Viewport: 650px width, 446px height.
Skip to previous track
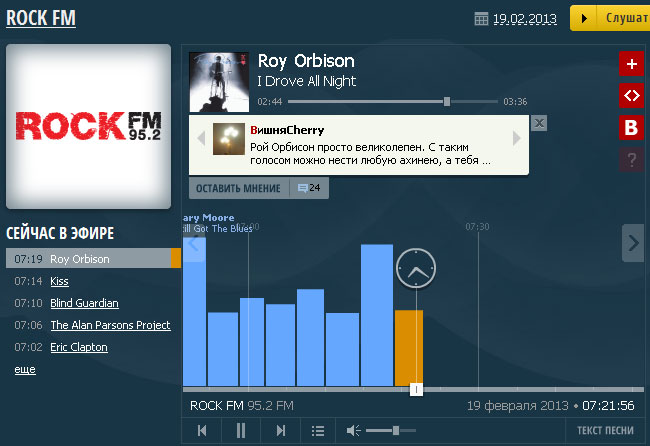(x=202, y=431)
